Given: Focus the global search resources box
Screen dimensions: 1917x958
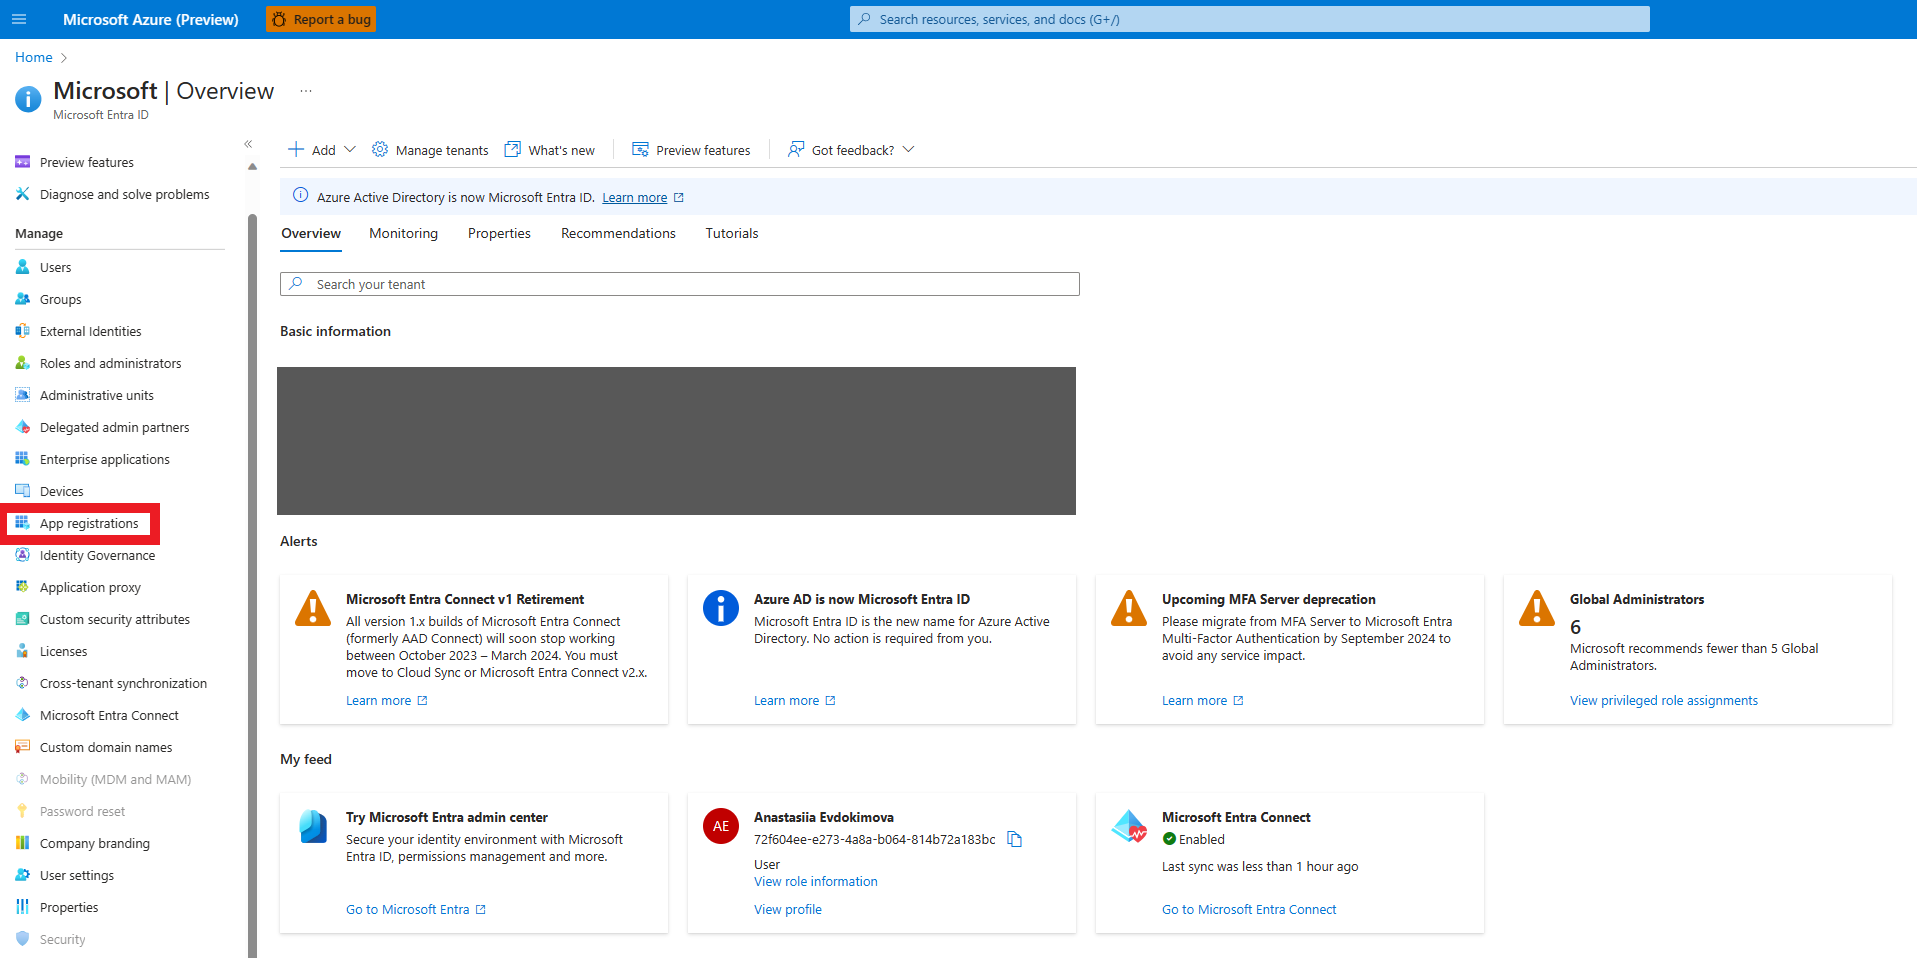Looking at the screenshot, I should (x=1249, y=19).
